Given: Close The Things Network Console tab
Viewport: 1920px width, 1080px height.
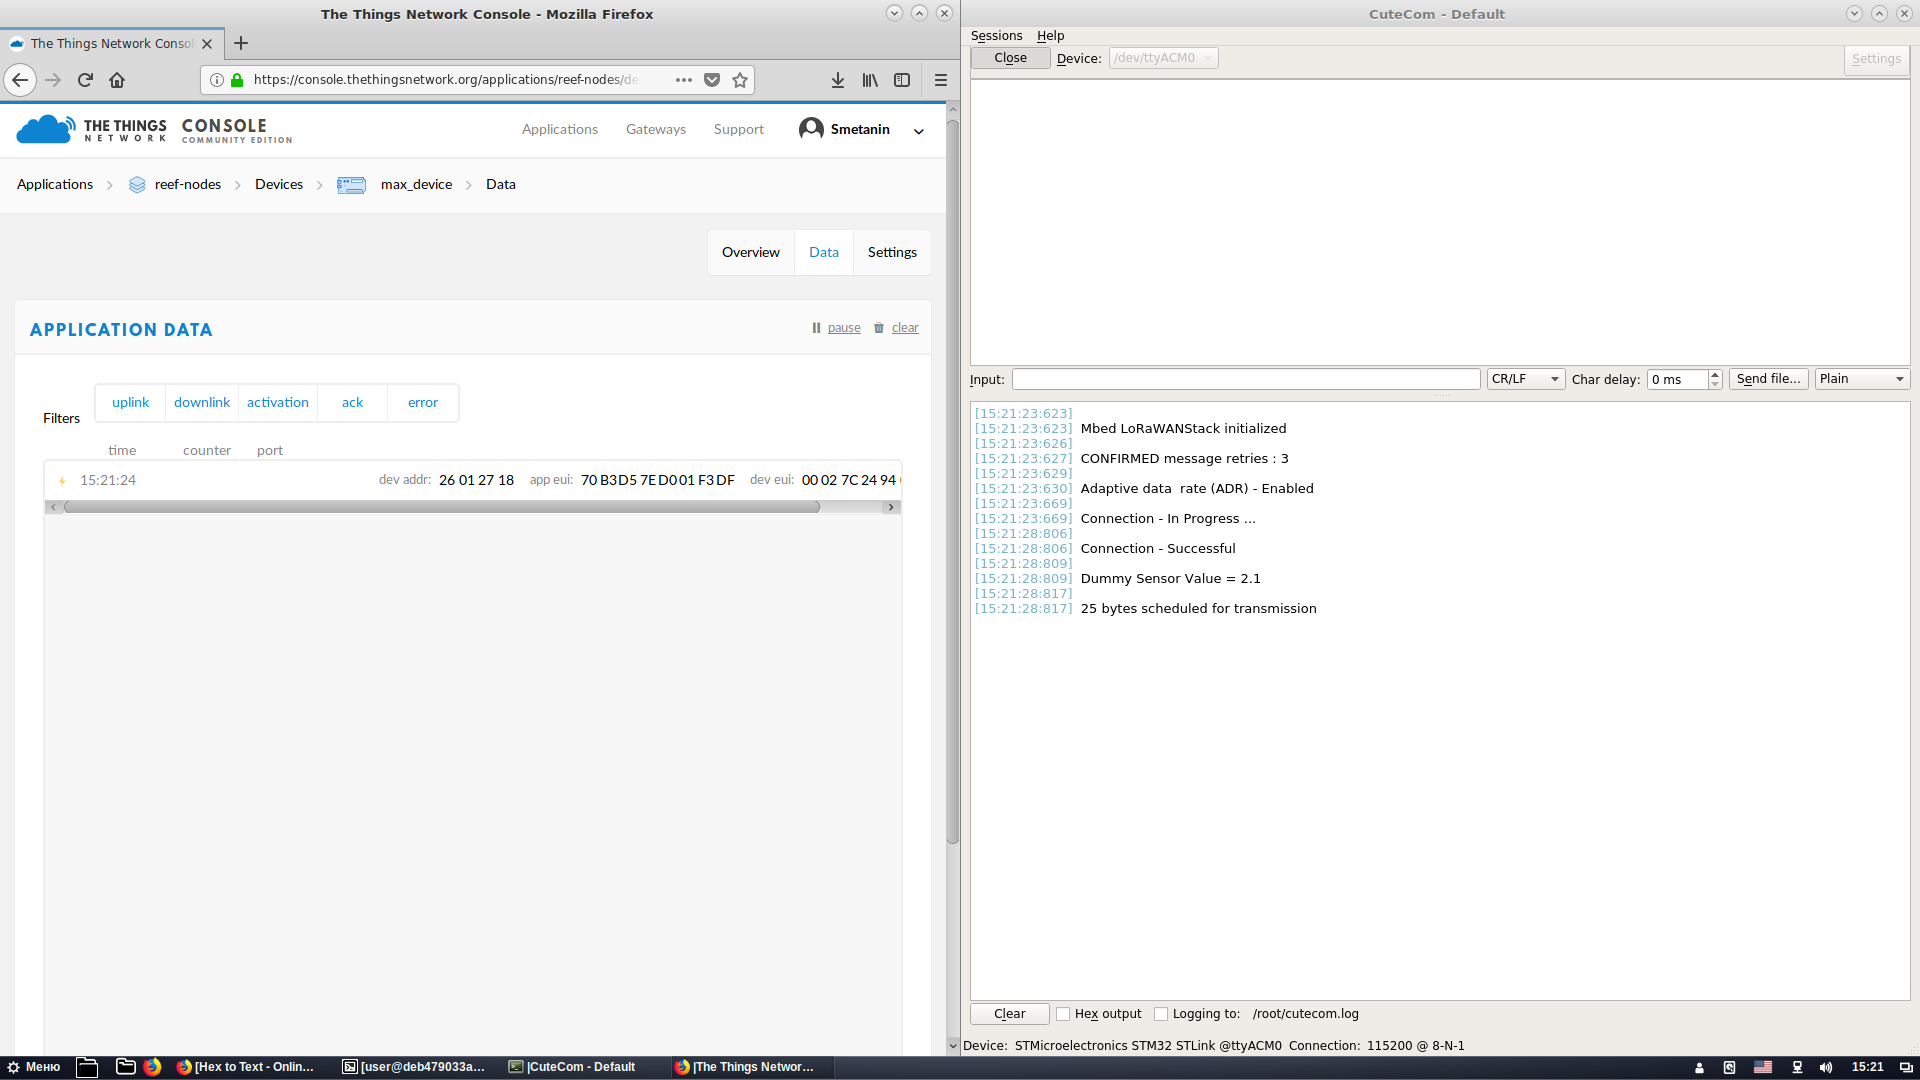Looking at the screenshot, I should coord(207,44).
